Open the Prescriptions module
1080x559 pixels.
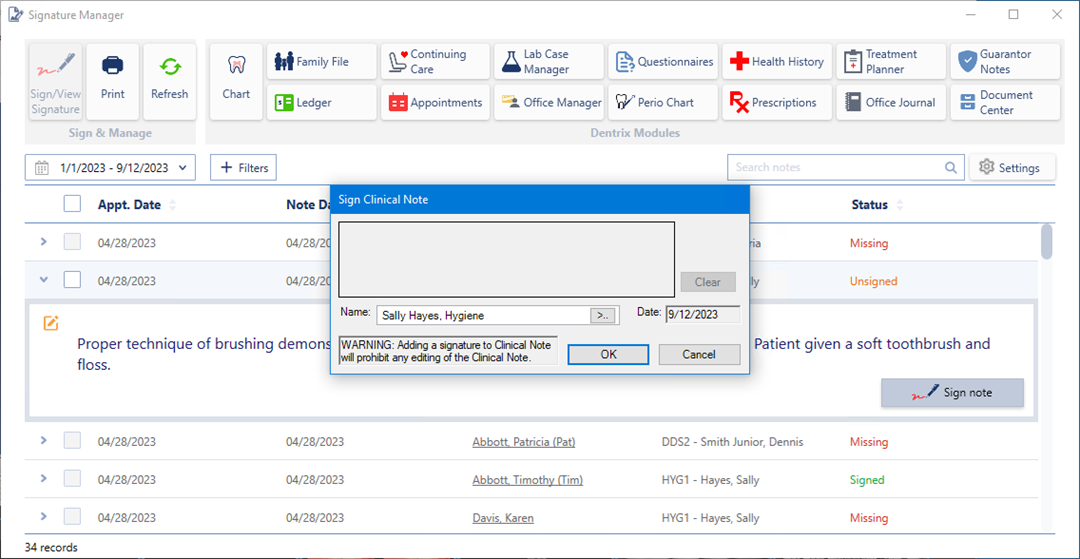[776, 102]
